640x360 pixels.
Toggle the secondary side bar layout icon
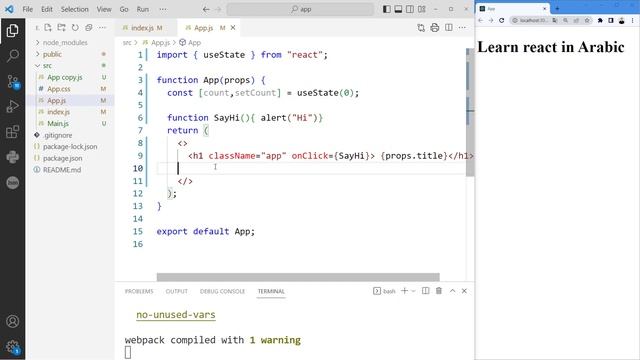[410, 9]
